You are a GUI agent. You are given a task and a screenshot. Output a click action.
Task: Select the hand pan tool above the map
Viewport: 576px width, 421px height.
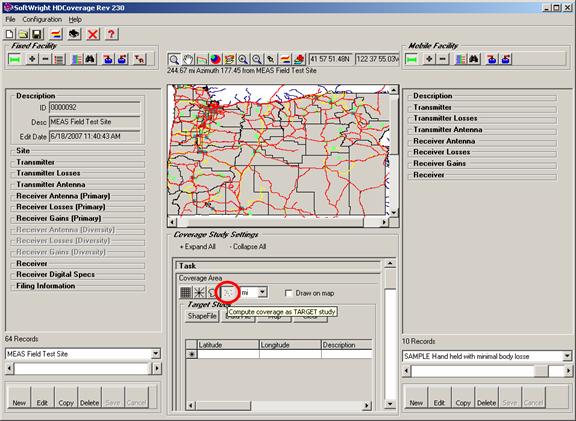coord(188,59)
